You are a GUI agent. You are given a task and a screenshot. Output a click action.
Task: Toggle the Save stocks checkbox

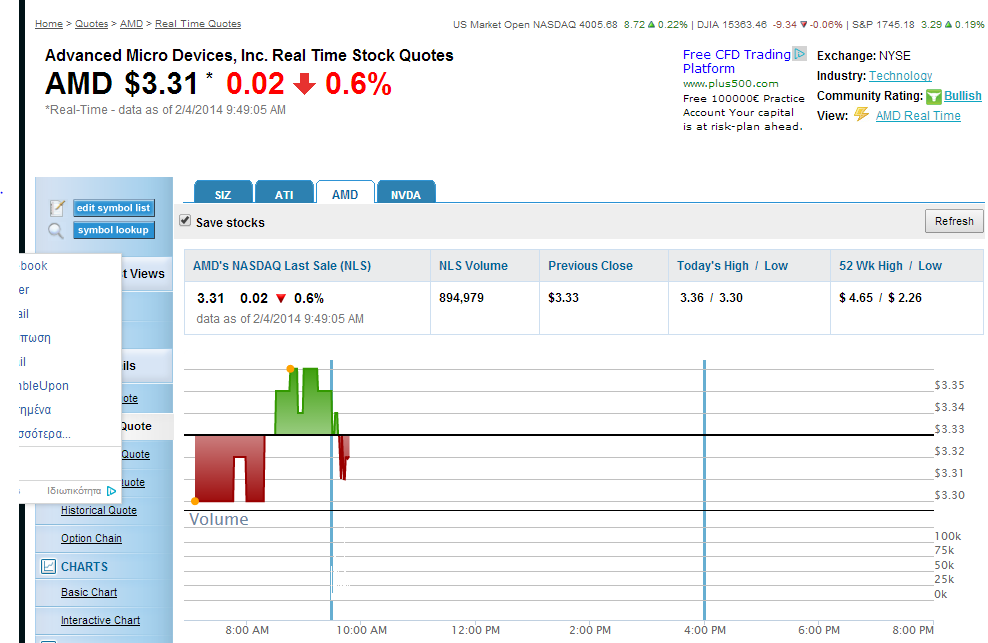coord(185,221)
